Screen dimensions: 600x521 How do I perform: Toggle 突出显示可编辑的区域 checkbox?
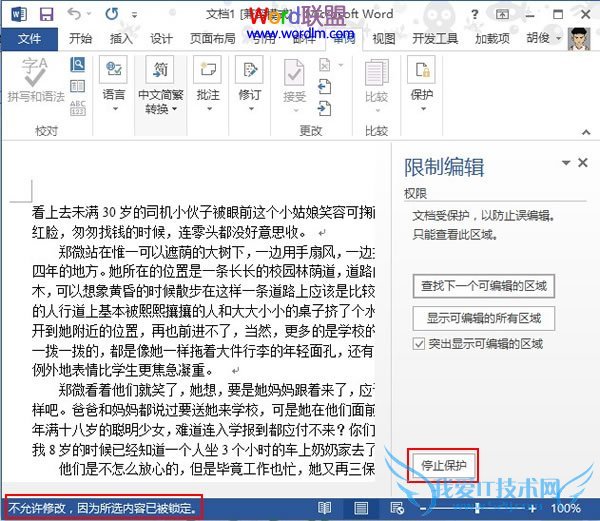click(420, 343)
